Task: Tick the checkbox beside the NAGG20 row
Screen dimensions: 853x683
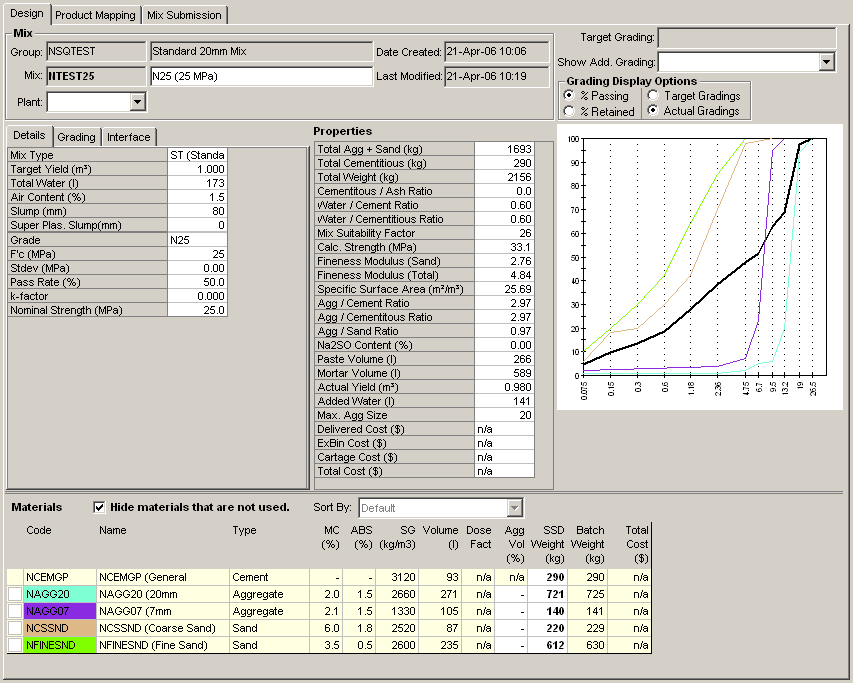Action: (x=15, y=595)
